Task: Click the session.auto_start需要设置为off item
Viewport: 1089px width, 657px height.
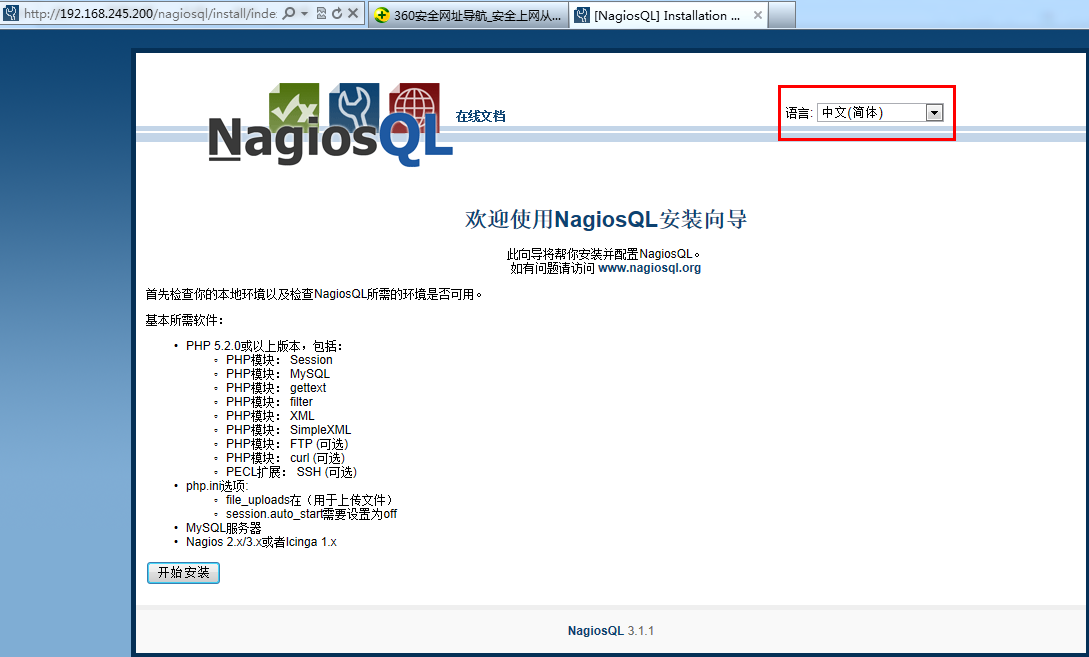Action: point(311,514)
